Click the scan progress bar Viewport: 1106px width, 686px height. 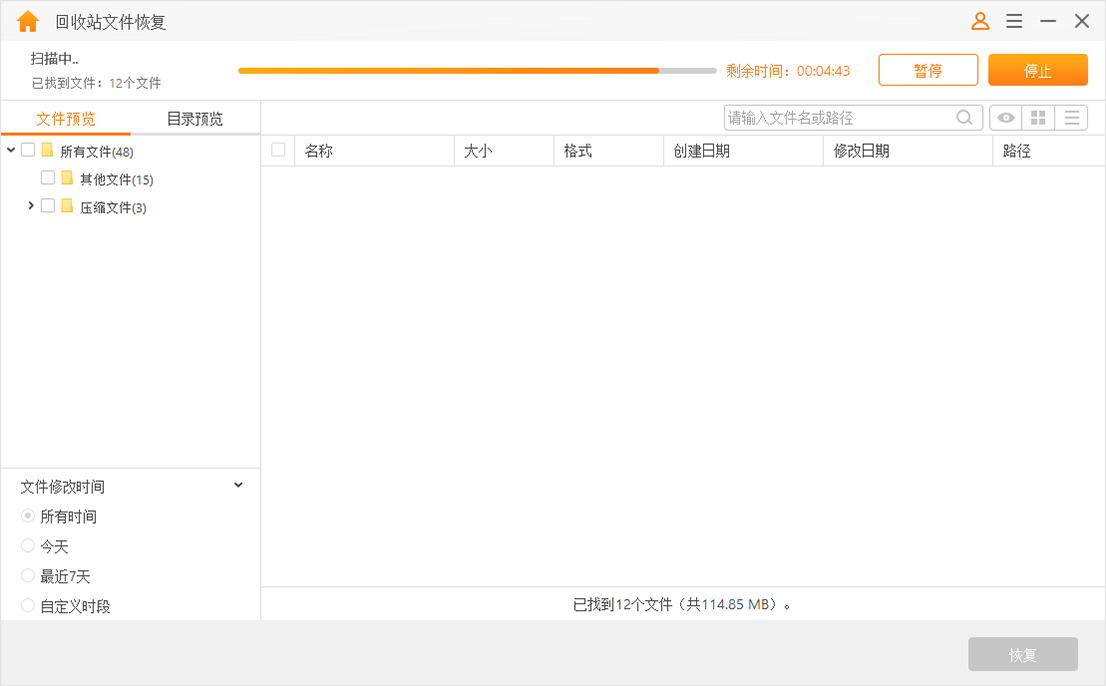[477, 71]
